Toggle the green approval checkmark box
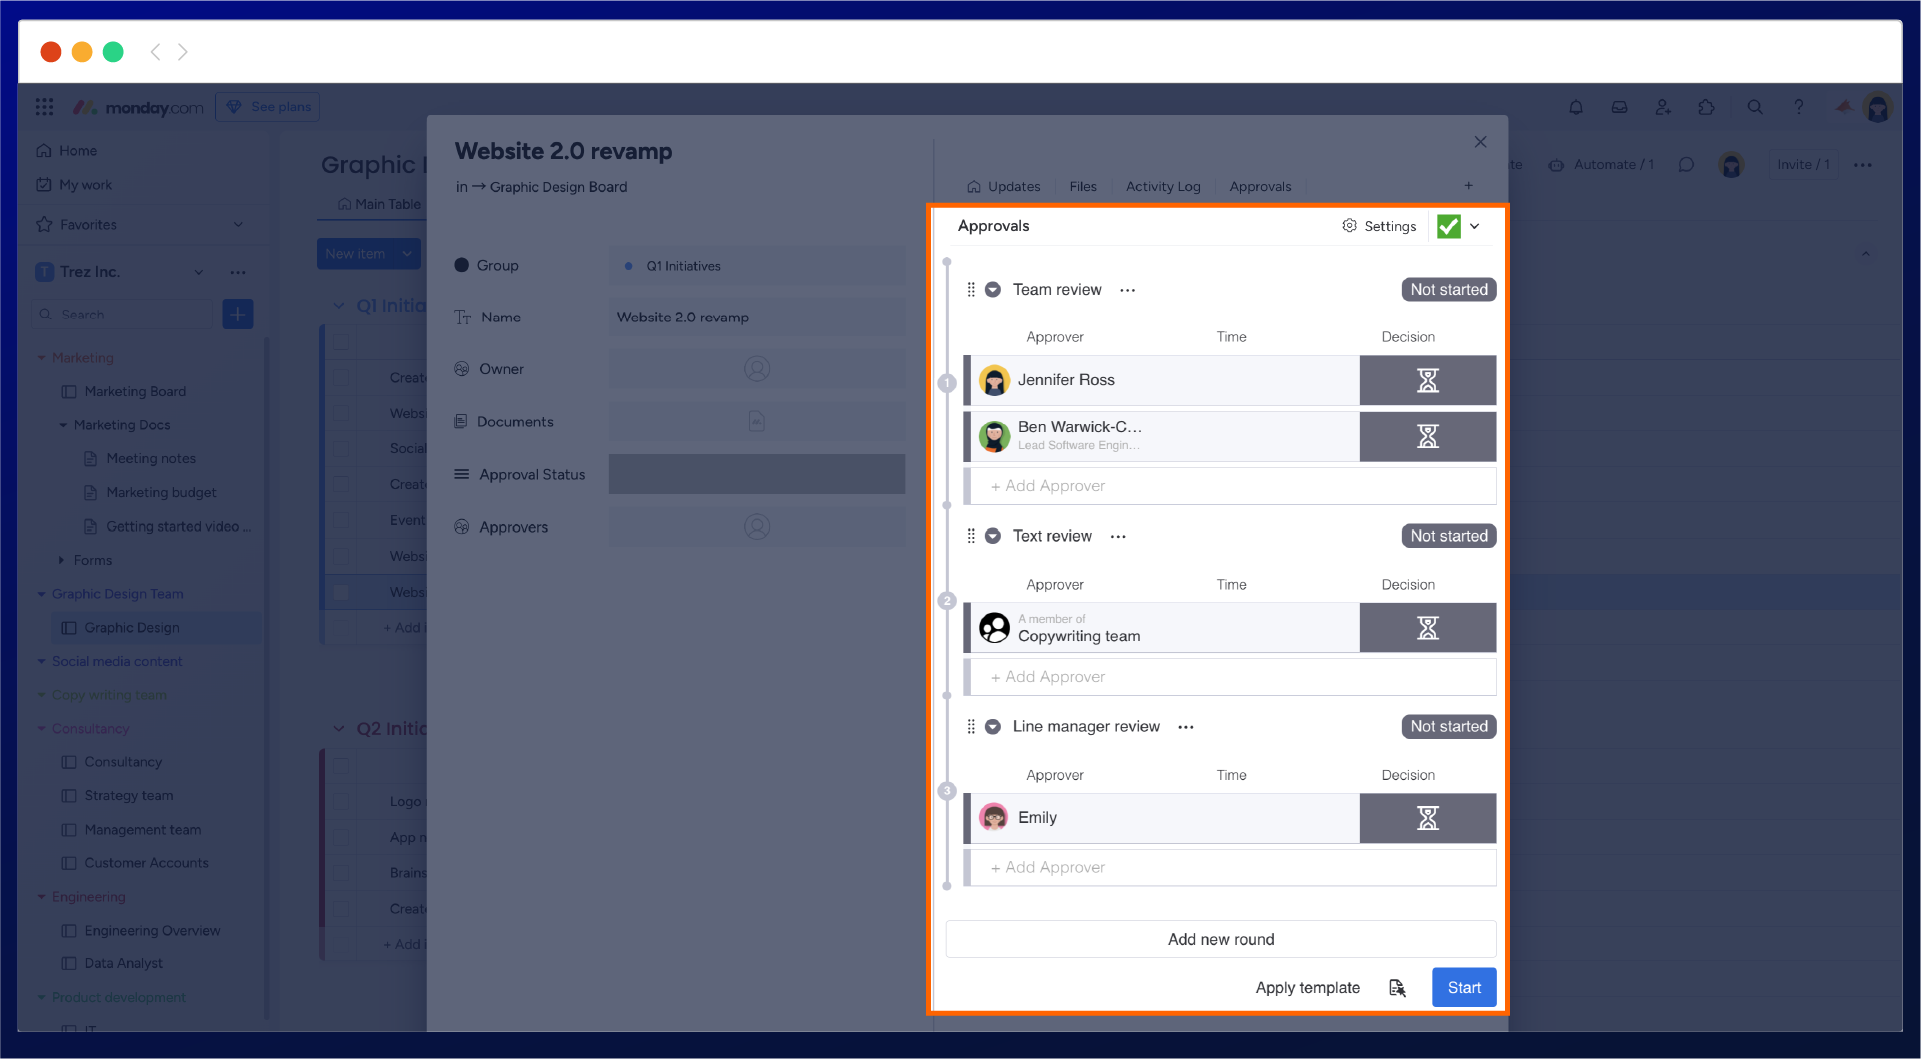 1448,227
